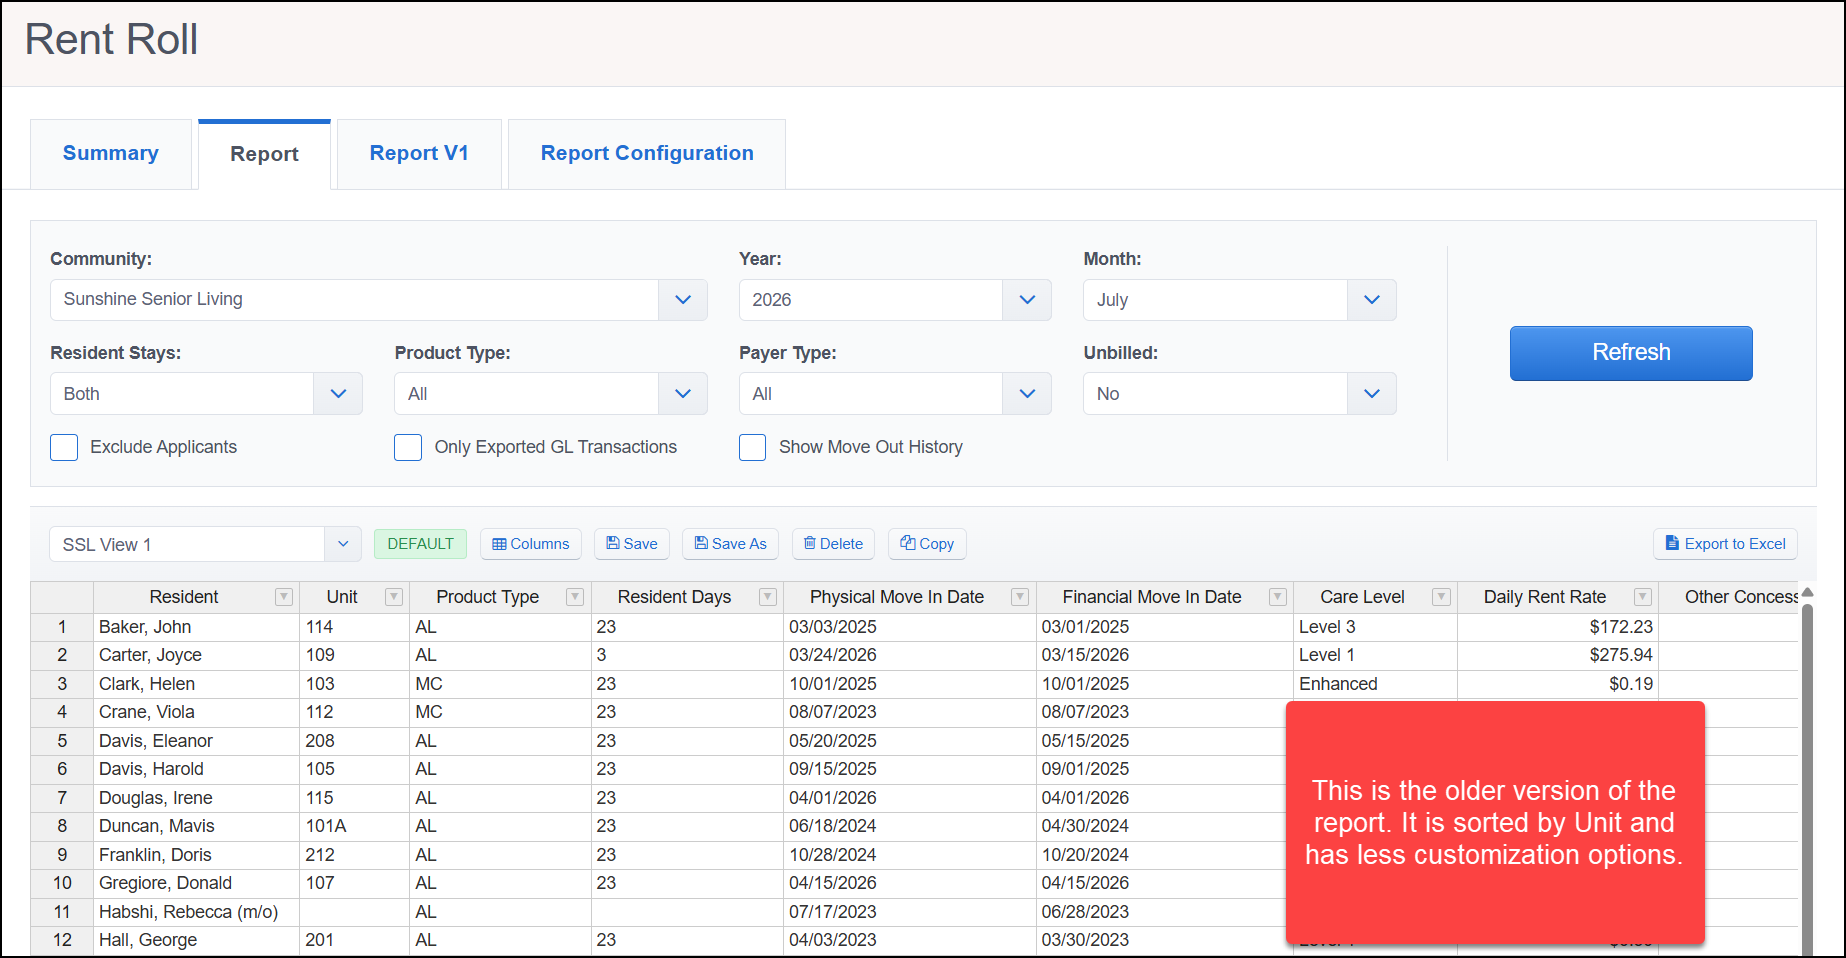Viewport: 1846px width, 958px height.
Task: Open the Resident Days column filter icon
Action: click(768, 597)
